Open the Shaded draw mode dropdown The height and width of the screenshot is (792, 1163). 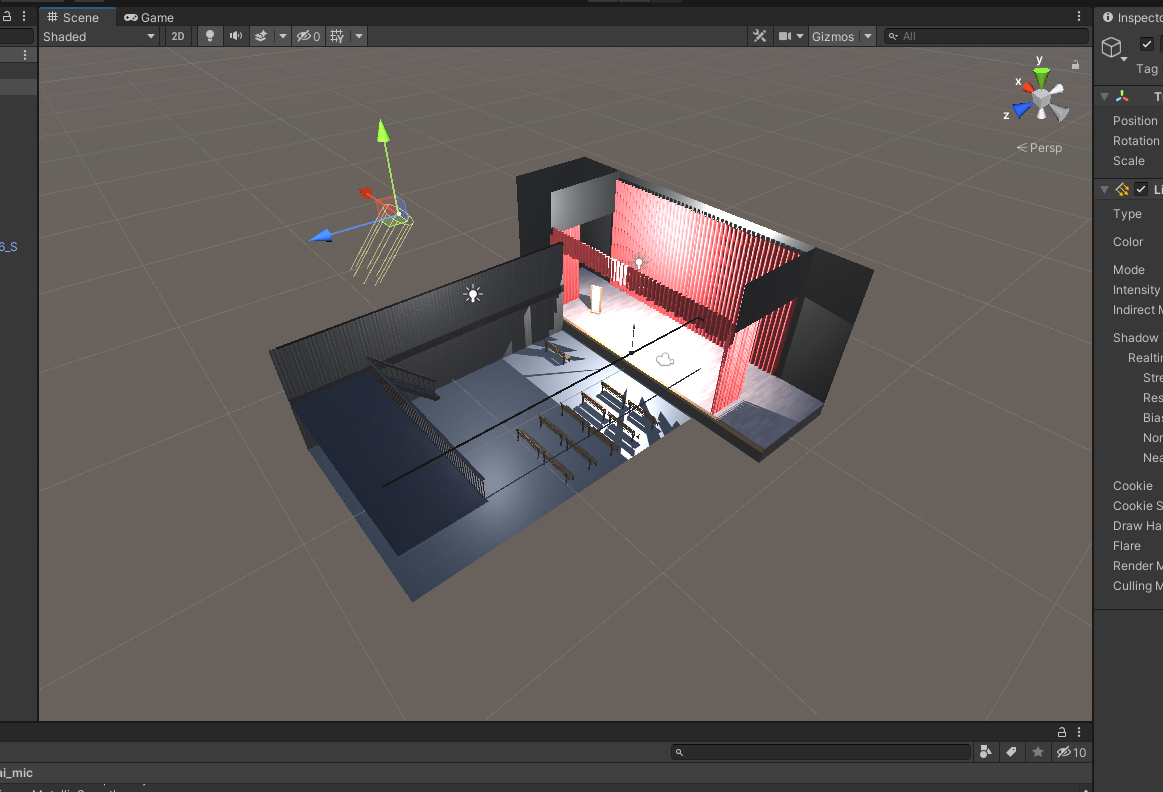click(x=100, y=36)
